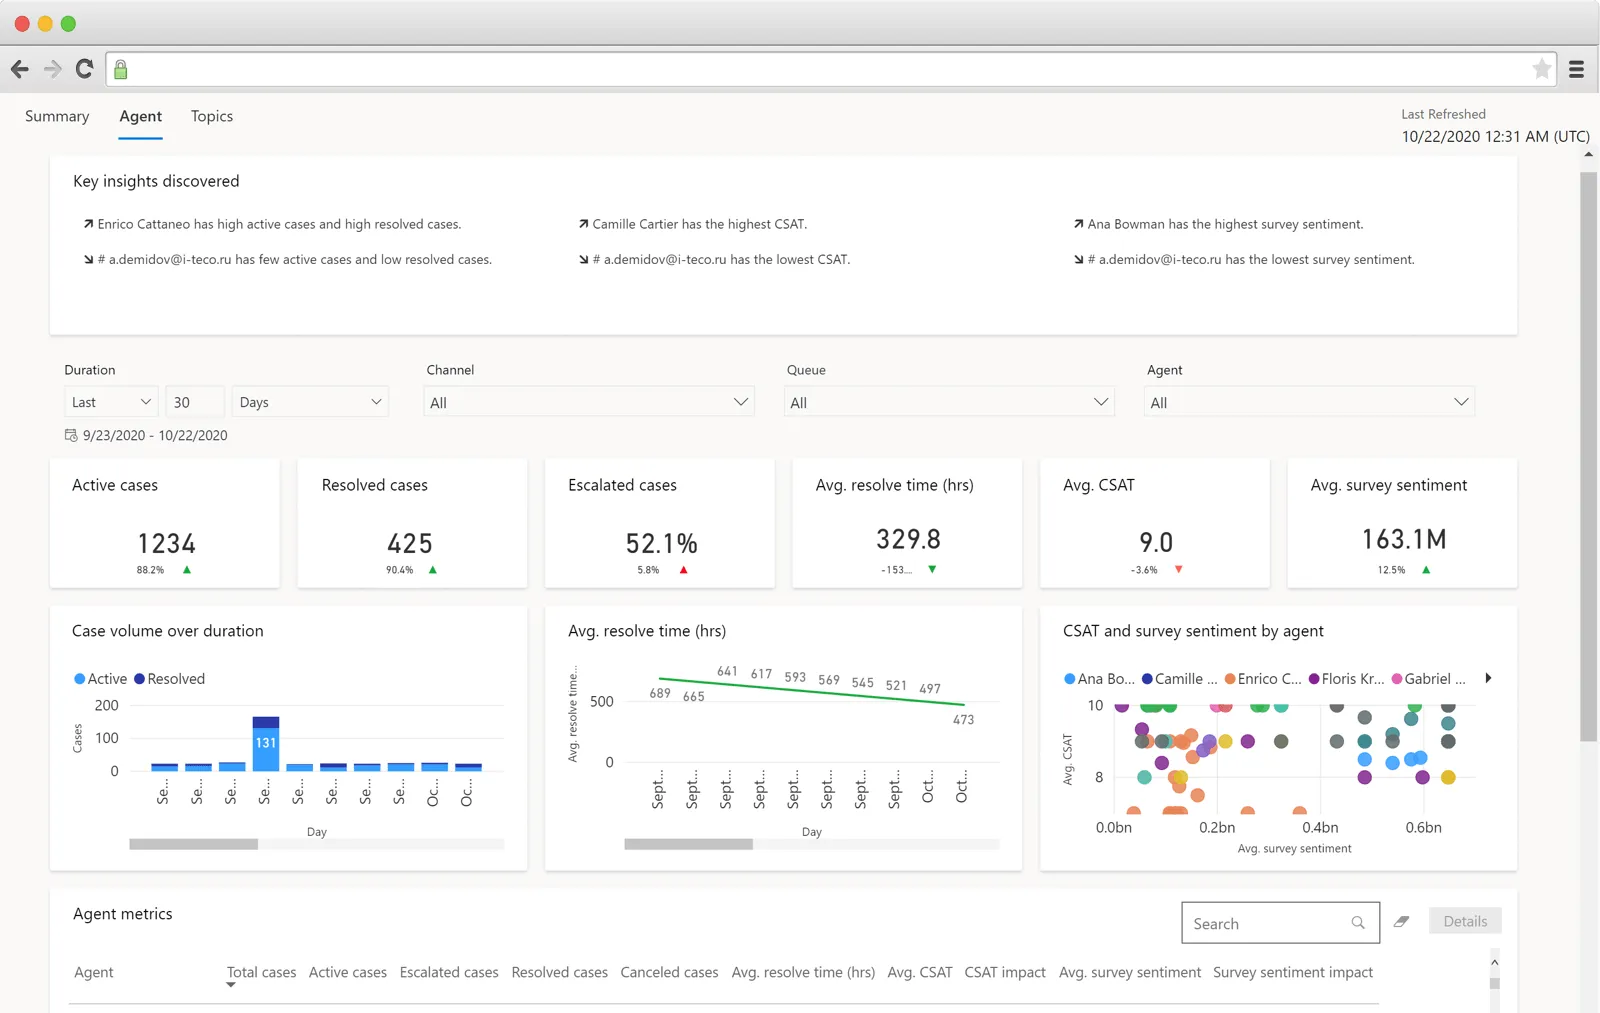Sort by Escalated cases column header

click(x=449, y=972)
